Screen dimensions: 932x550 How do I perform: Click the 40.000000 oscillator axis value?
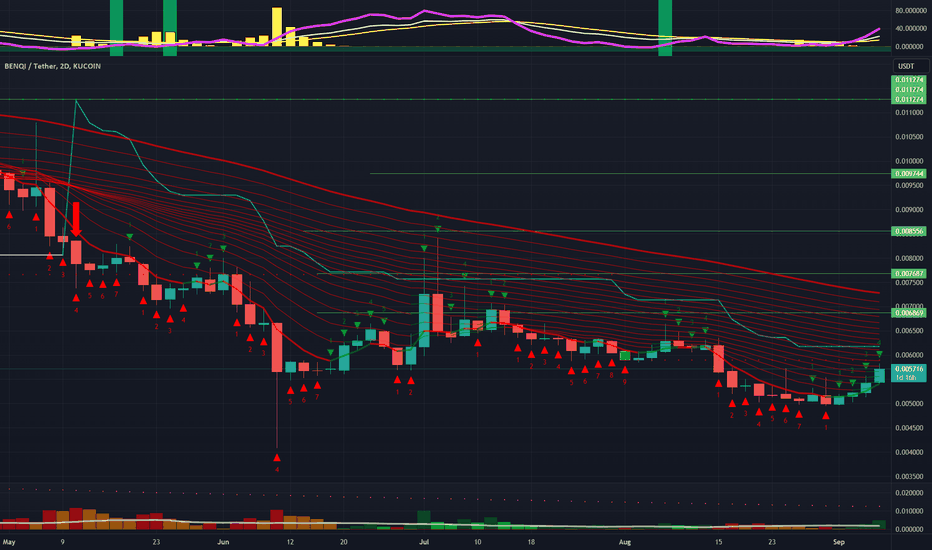[x=909, y=29]
